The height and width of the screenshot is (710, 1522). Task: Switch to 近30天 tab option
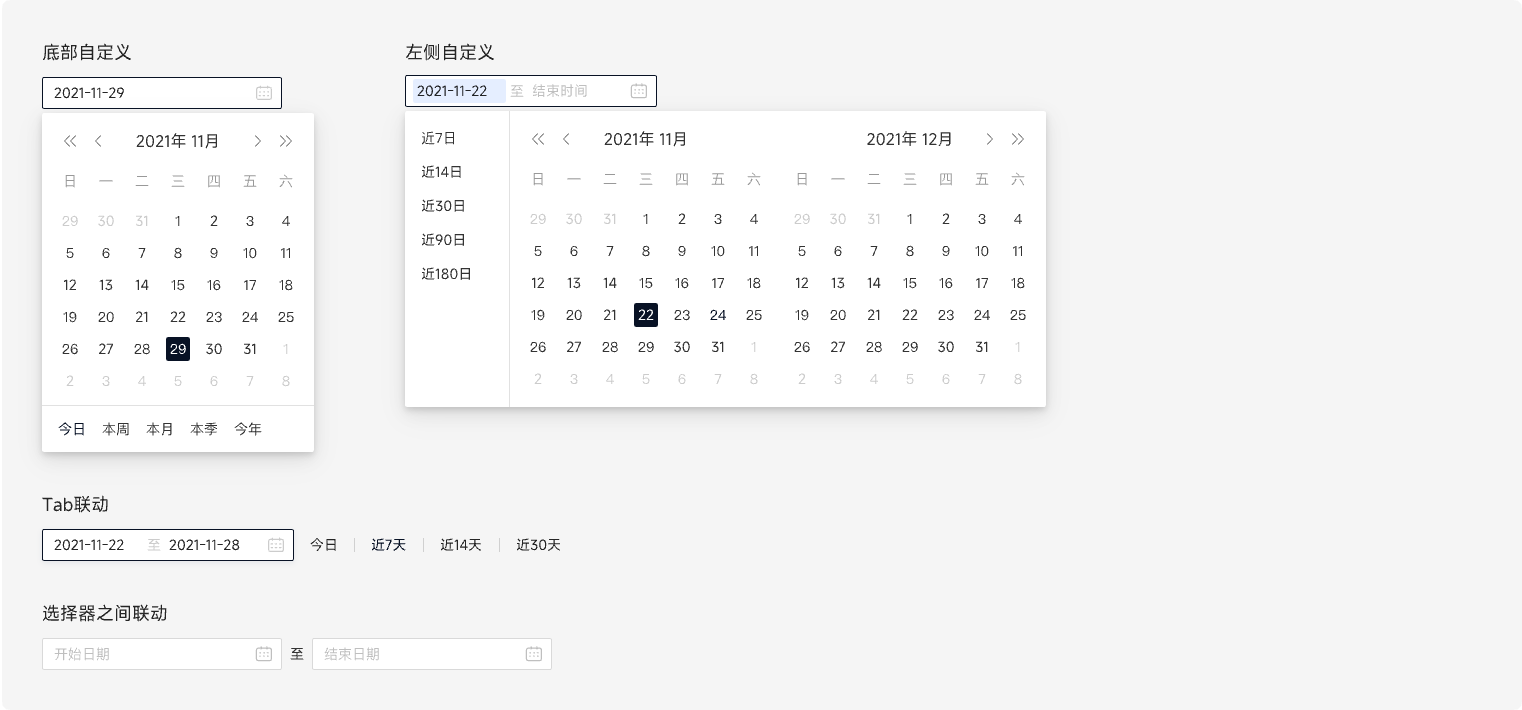click(538, 545)
